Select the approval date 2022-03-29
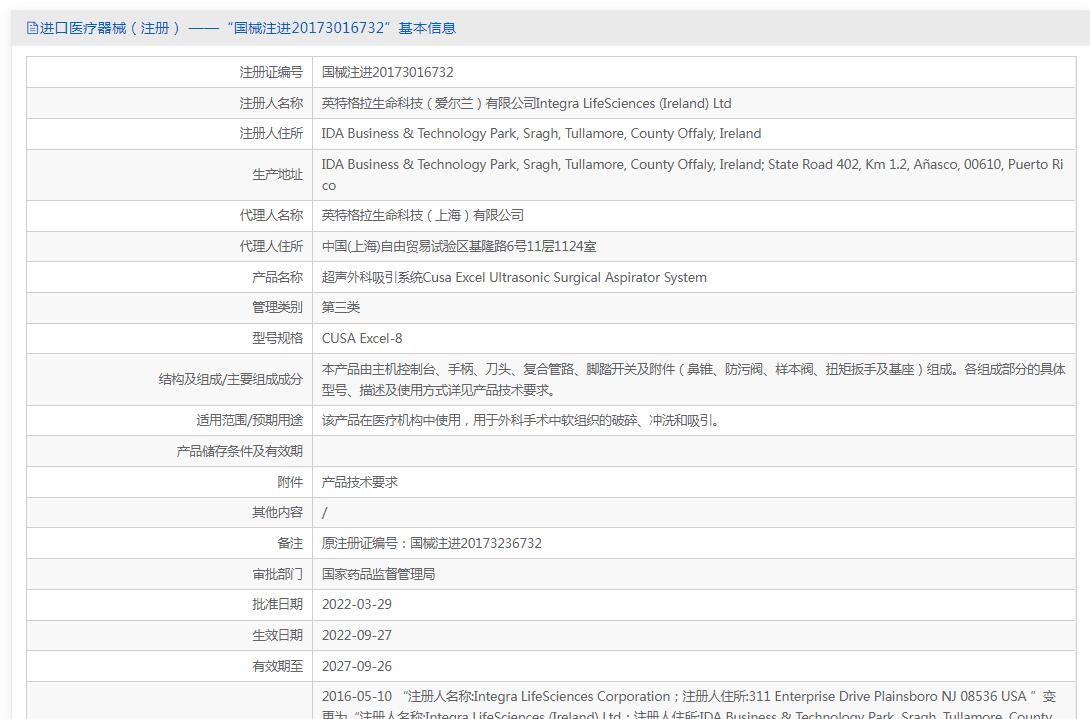 tap(357, 604)
